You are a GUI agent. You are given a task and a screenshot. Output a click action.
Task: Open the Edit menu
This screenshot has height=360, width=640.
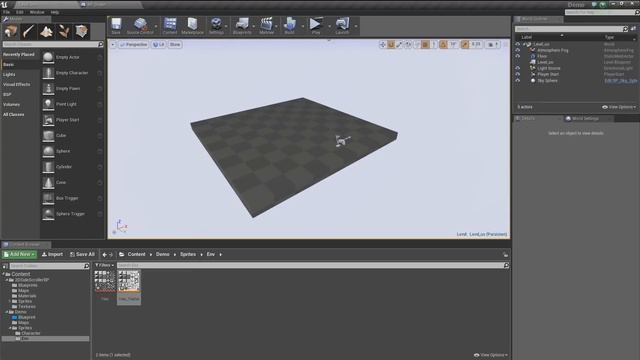tap(20, 12)
